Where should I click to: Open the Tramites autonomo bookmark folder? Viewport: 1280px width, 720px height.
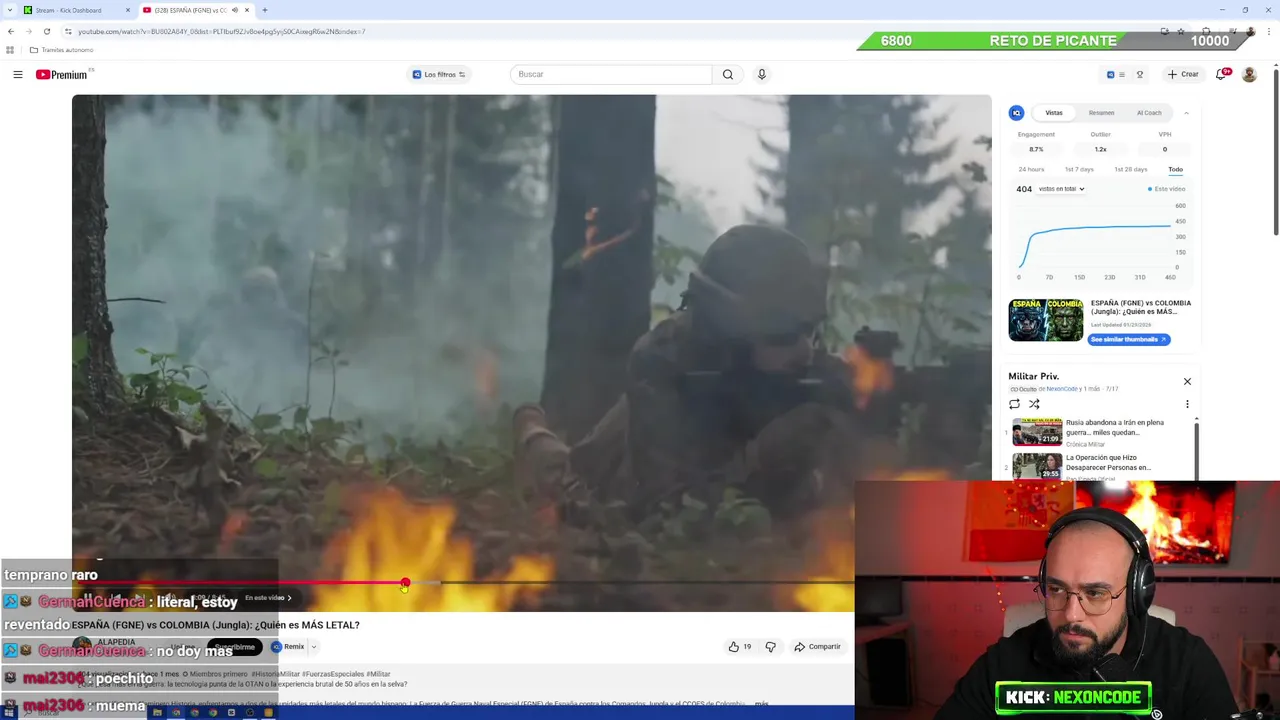click(61, 50)
